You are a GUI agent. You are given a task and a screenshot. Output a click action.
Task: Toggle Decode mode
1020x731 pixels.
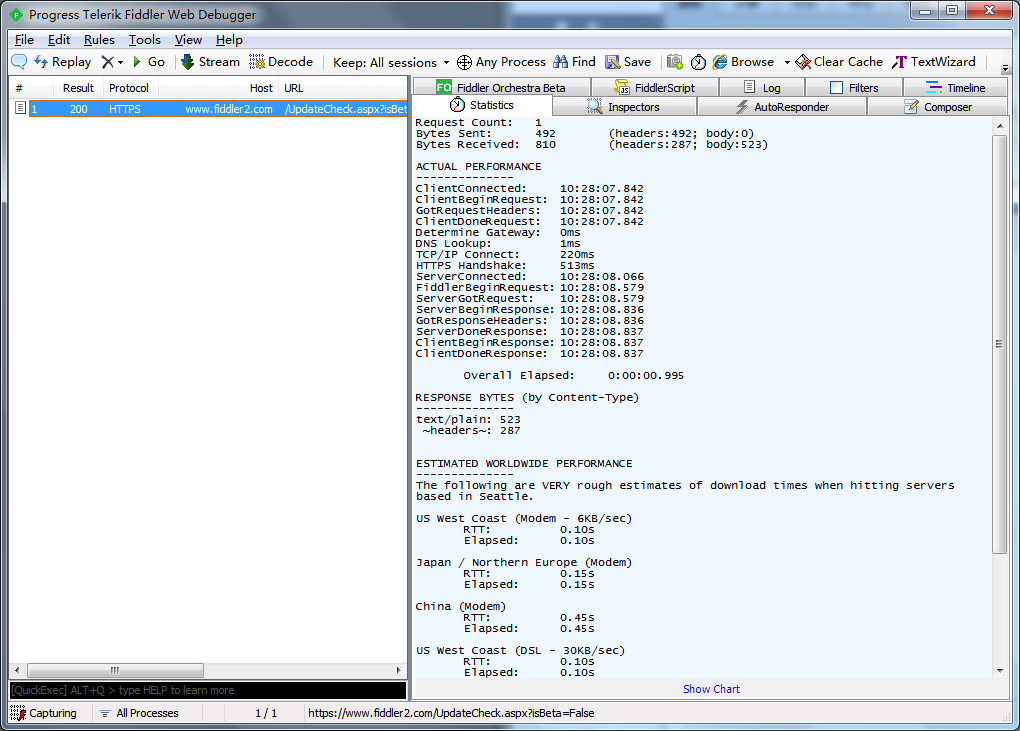pos(281,62)
